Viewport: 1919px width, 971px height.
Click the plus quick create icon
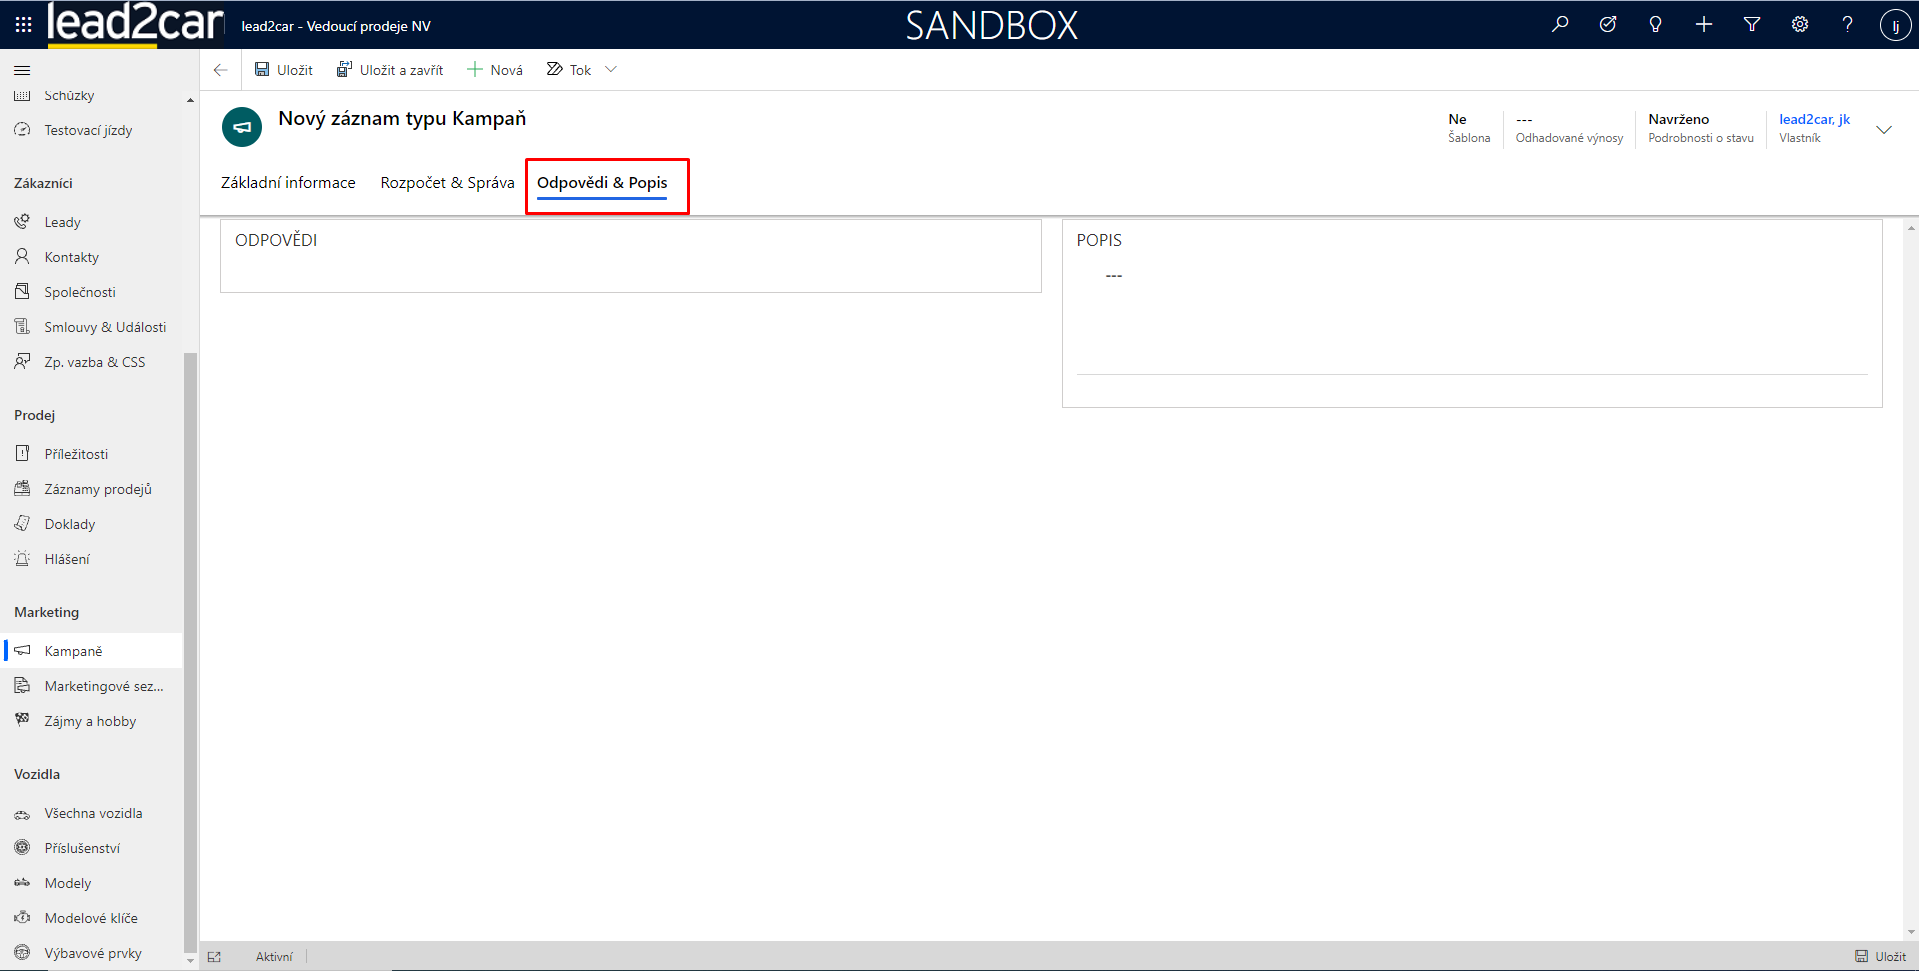coord(1704,25)
